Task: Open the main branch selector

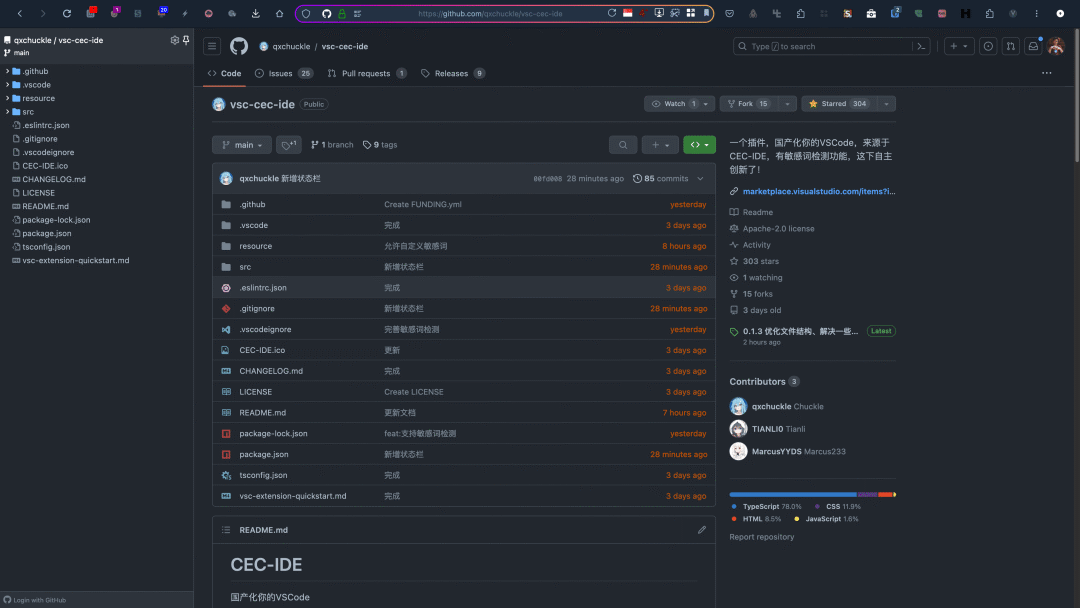Action: point(241,144)
